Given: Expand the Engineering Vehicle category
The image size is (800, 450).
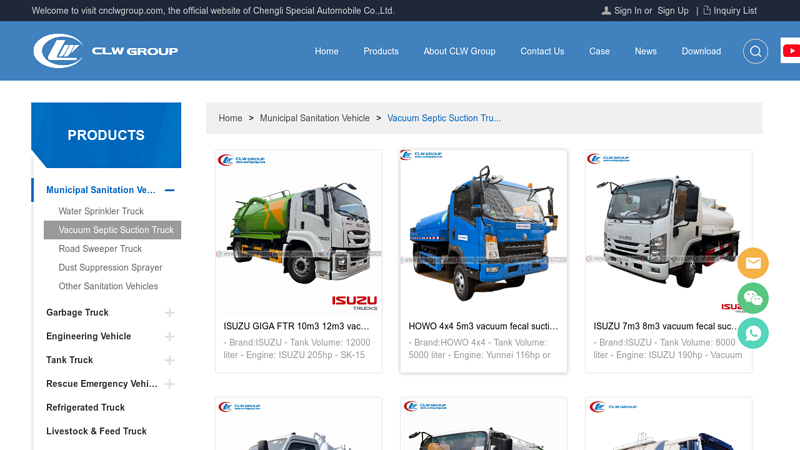Looking at the screenshot, I should pos(169,337).
